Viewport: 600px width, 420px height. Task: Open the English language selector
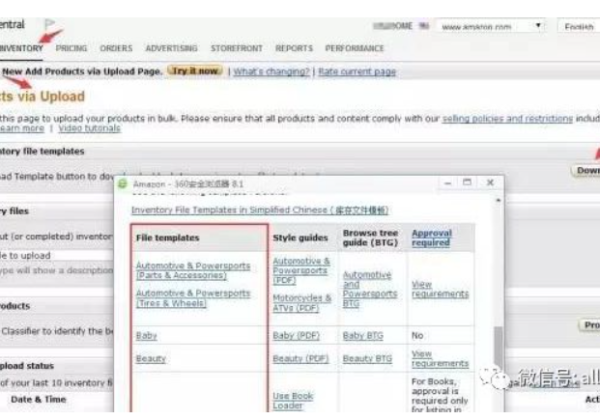579,26
